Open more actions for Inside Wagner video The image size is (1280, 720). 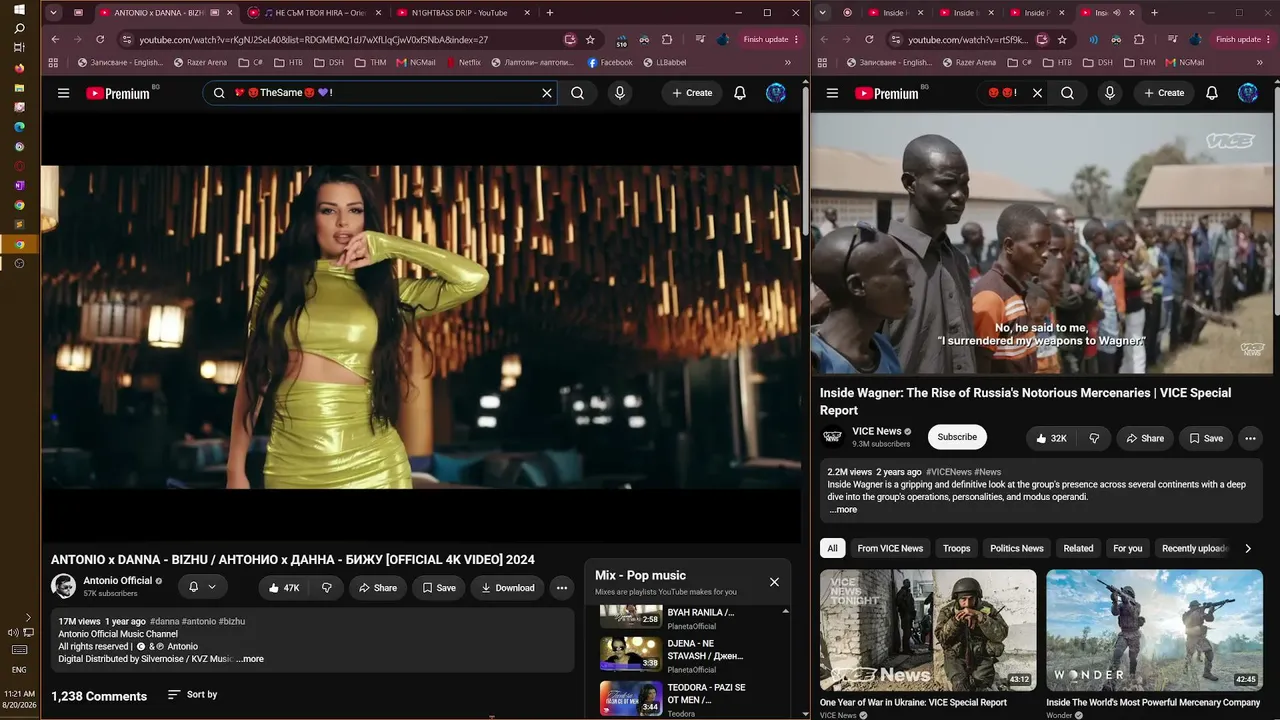(1250, 438)
